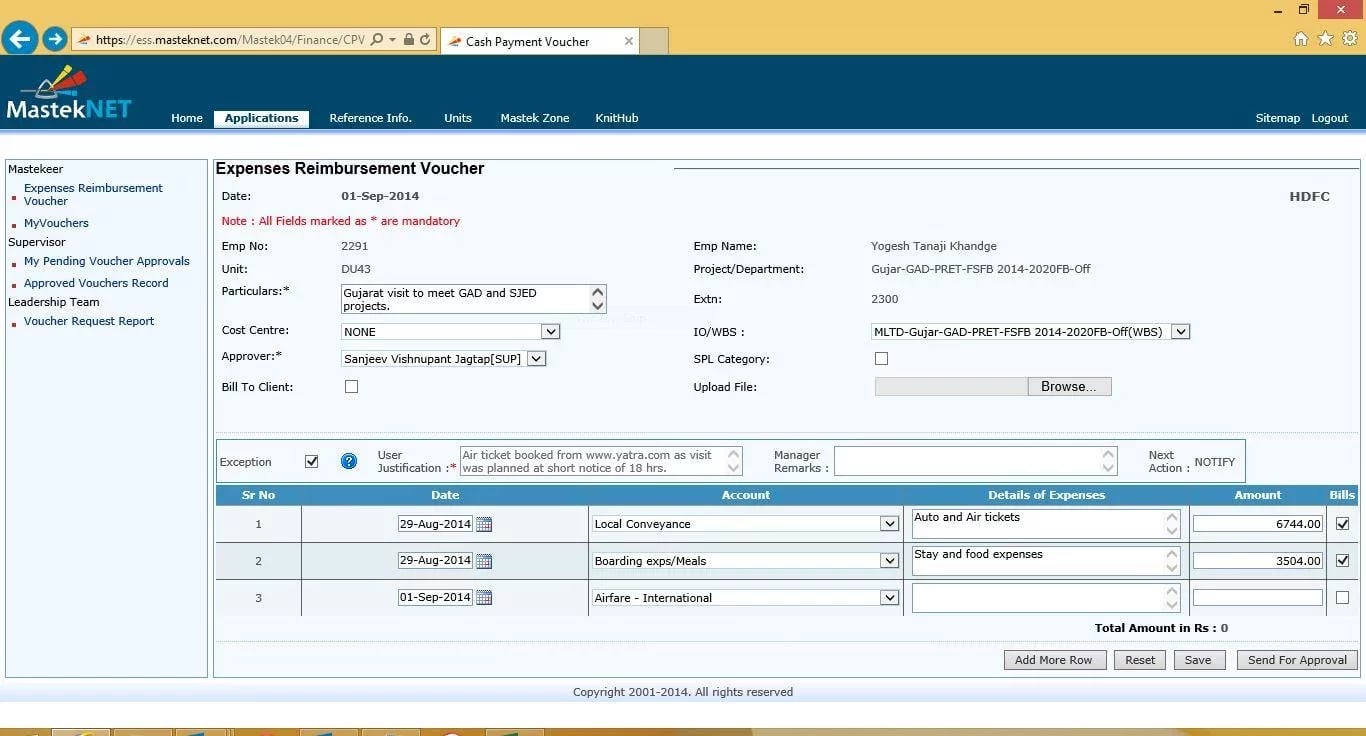
Task: Open the Applications menu
Action: click(261, 118)
